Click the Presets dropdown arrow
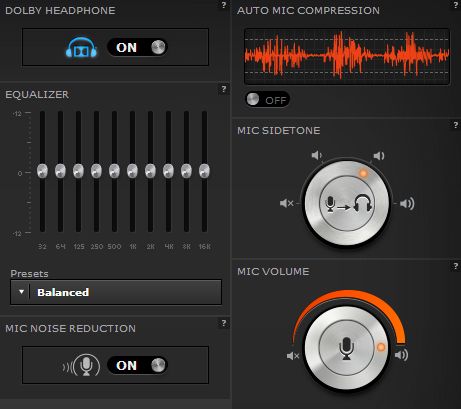The width and height of the screenshot is (461, 409). click(21, 292)
